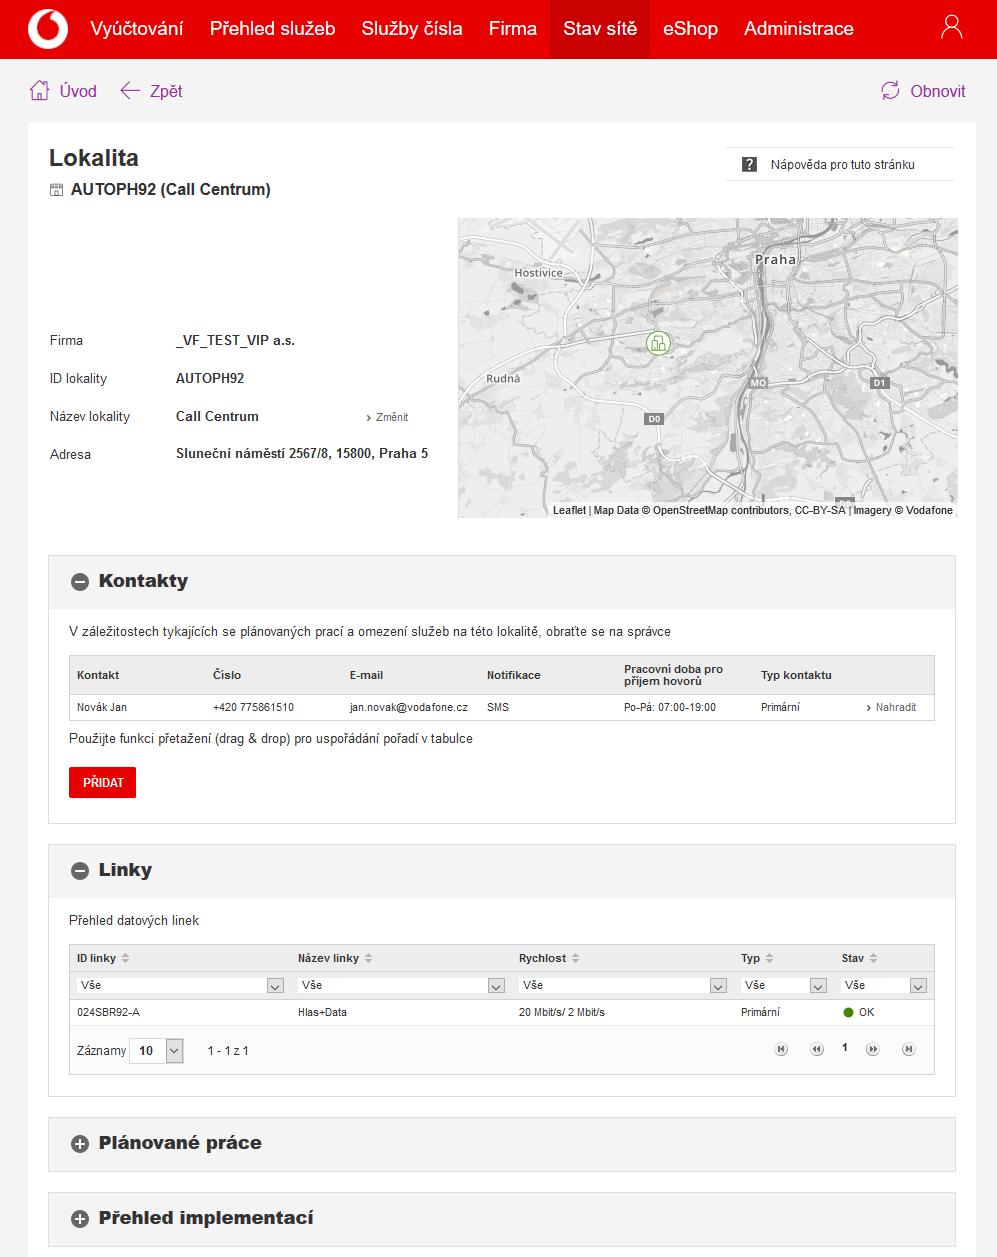Viewport: 997px width, 1257px height.
Task: Click the 20 Mbit/s/ 2 Mbit/s speed cell
Action: tap(562, 1012)
